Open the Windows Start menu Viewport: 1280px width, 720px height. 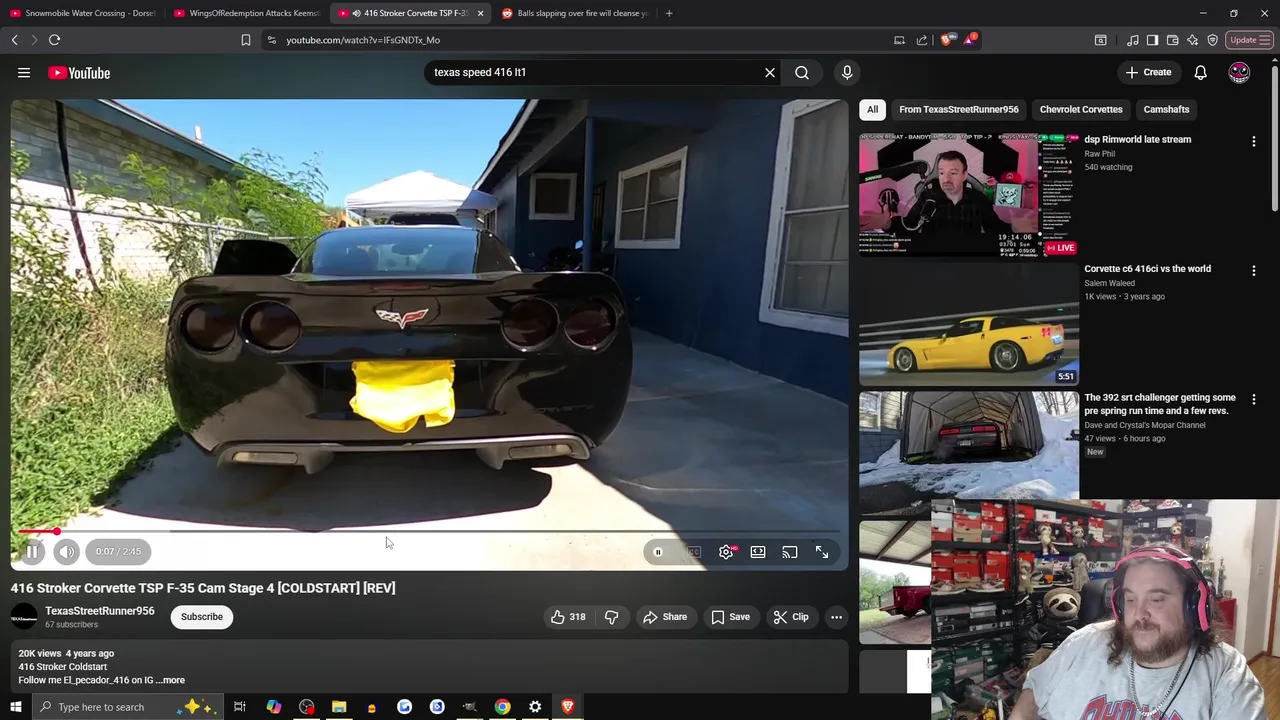[16, 707]
